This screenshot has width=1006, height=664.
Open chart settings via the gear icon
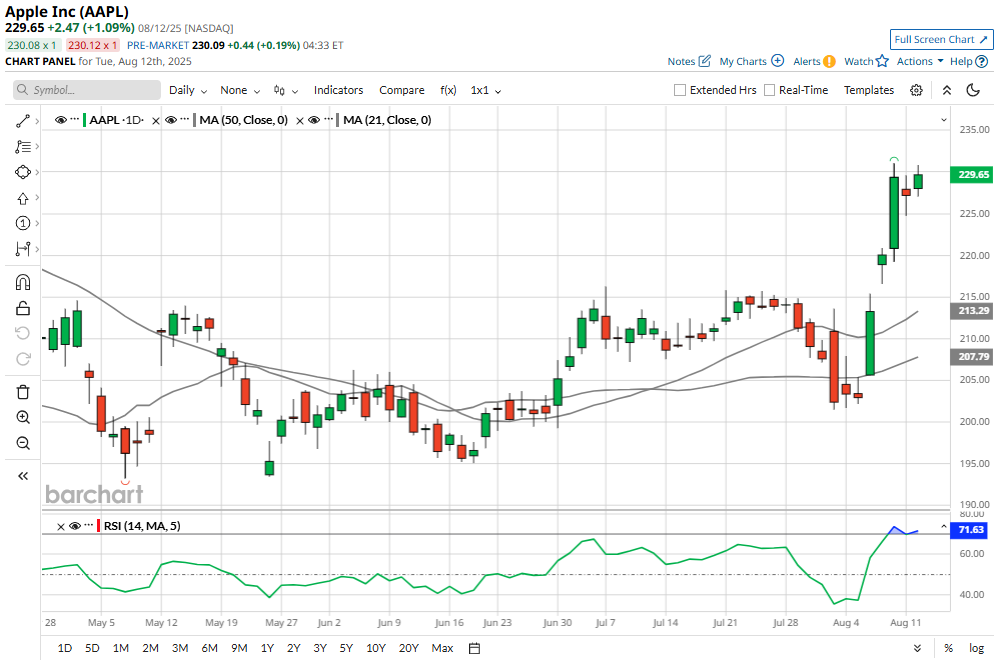tap(916, 90)
